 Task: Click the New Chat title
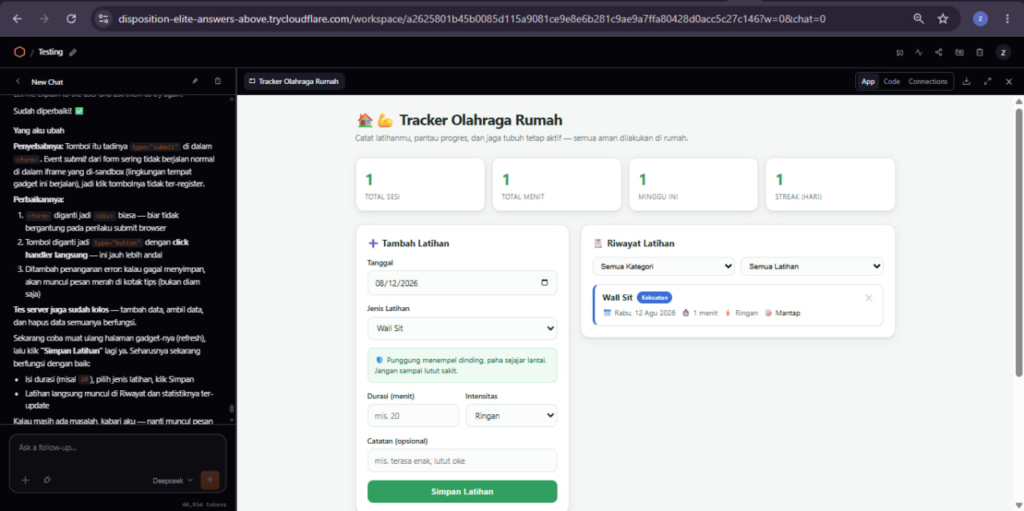point(47,82)
